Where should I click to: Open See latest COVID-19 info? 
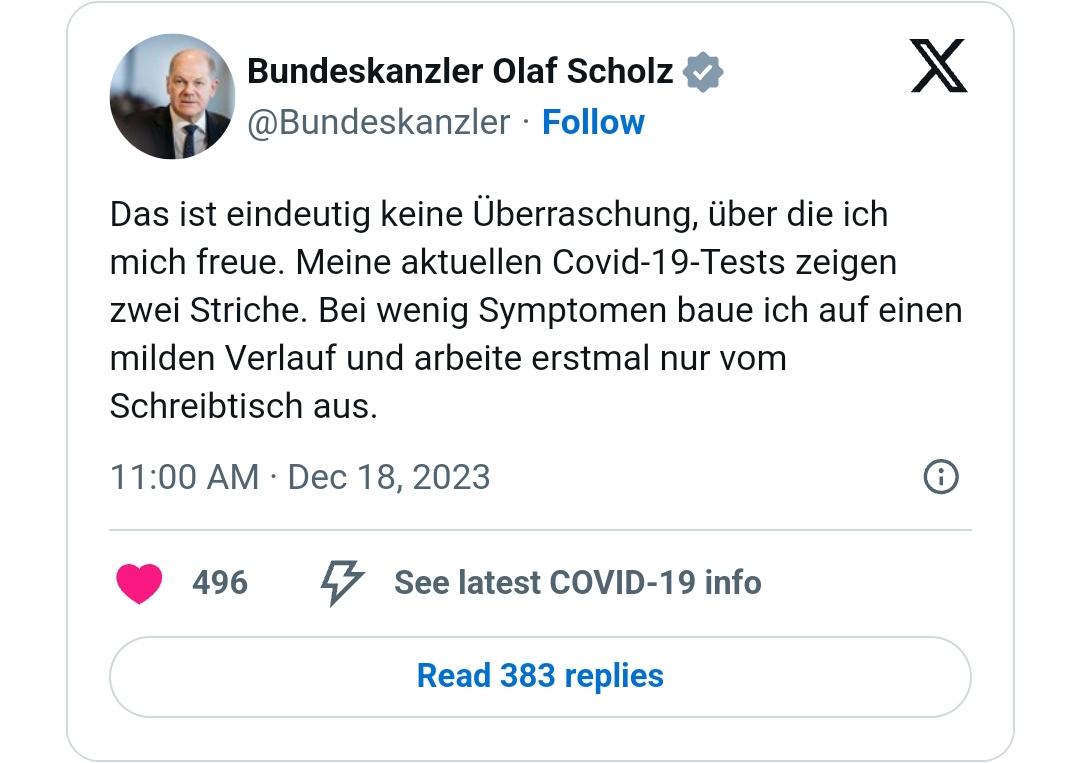coord(578,583)
